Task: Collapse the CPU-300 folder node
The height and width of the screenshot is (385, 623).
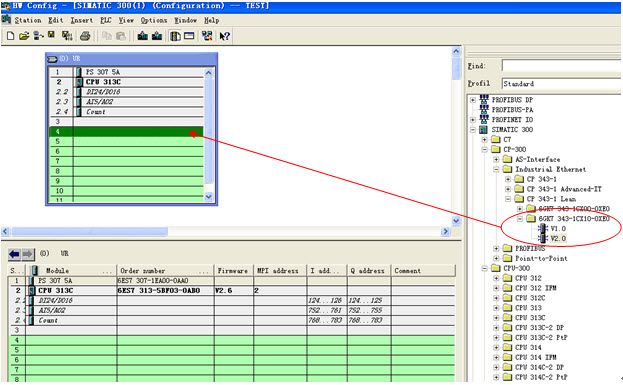Action: point(484,268)
